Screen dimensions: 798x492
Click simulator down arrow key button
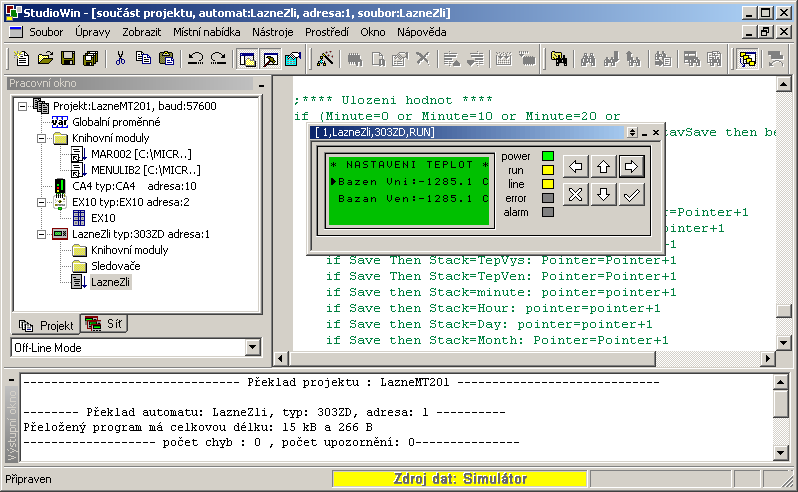click(x=604, y=194)
